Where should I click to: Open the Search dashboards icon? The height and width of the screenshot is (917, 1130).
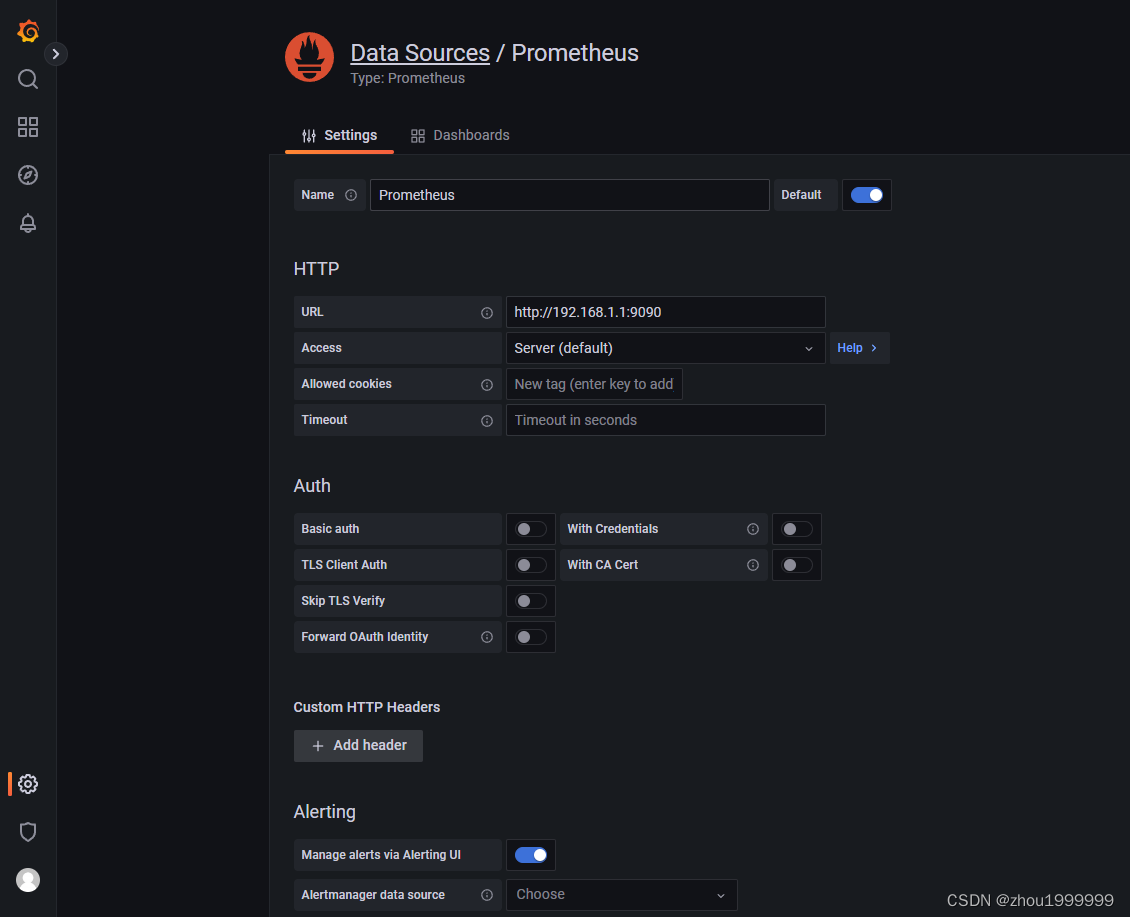pos(28,79)
